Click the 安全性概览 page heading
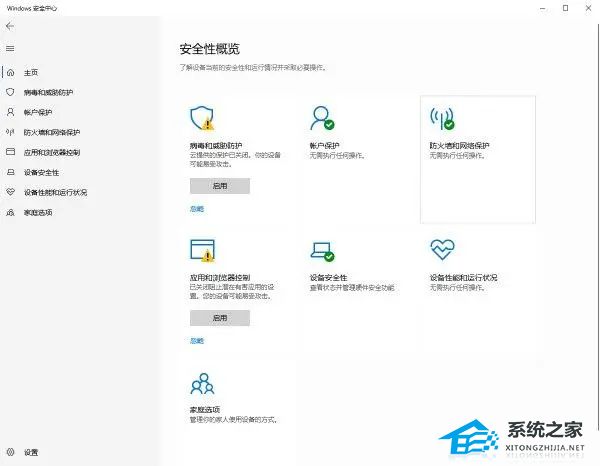600x466 pixels. [210, 49]
